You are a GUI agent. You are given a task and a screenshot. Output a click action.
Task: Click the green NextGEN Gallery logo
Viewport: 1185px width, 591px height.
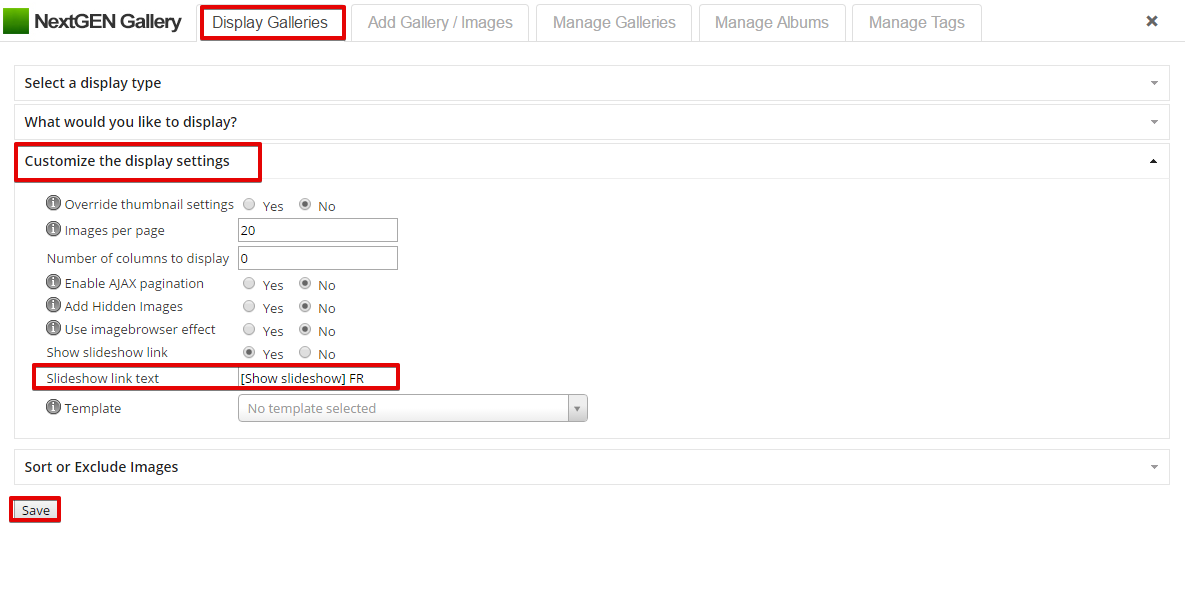tap(16, 22)
